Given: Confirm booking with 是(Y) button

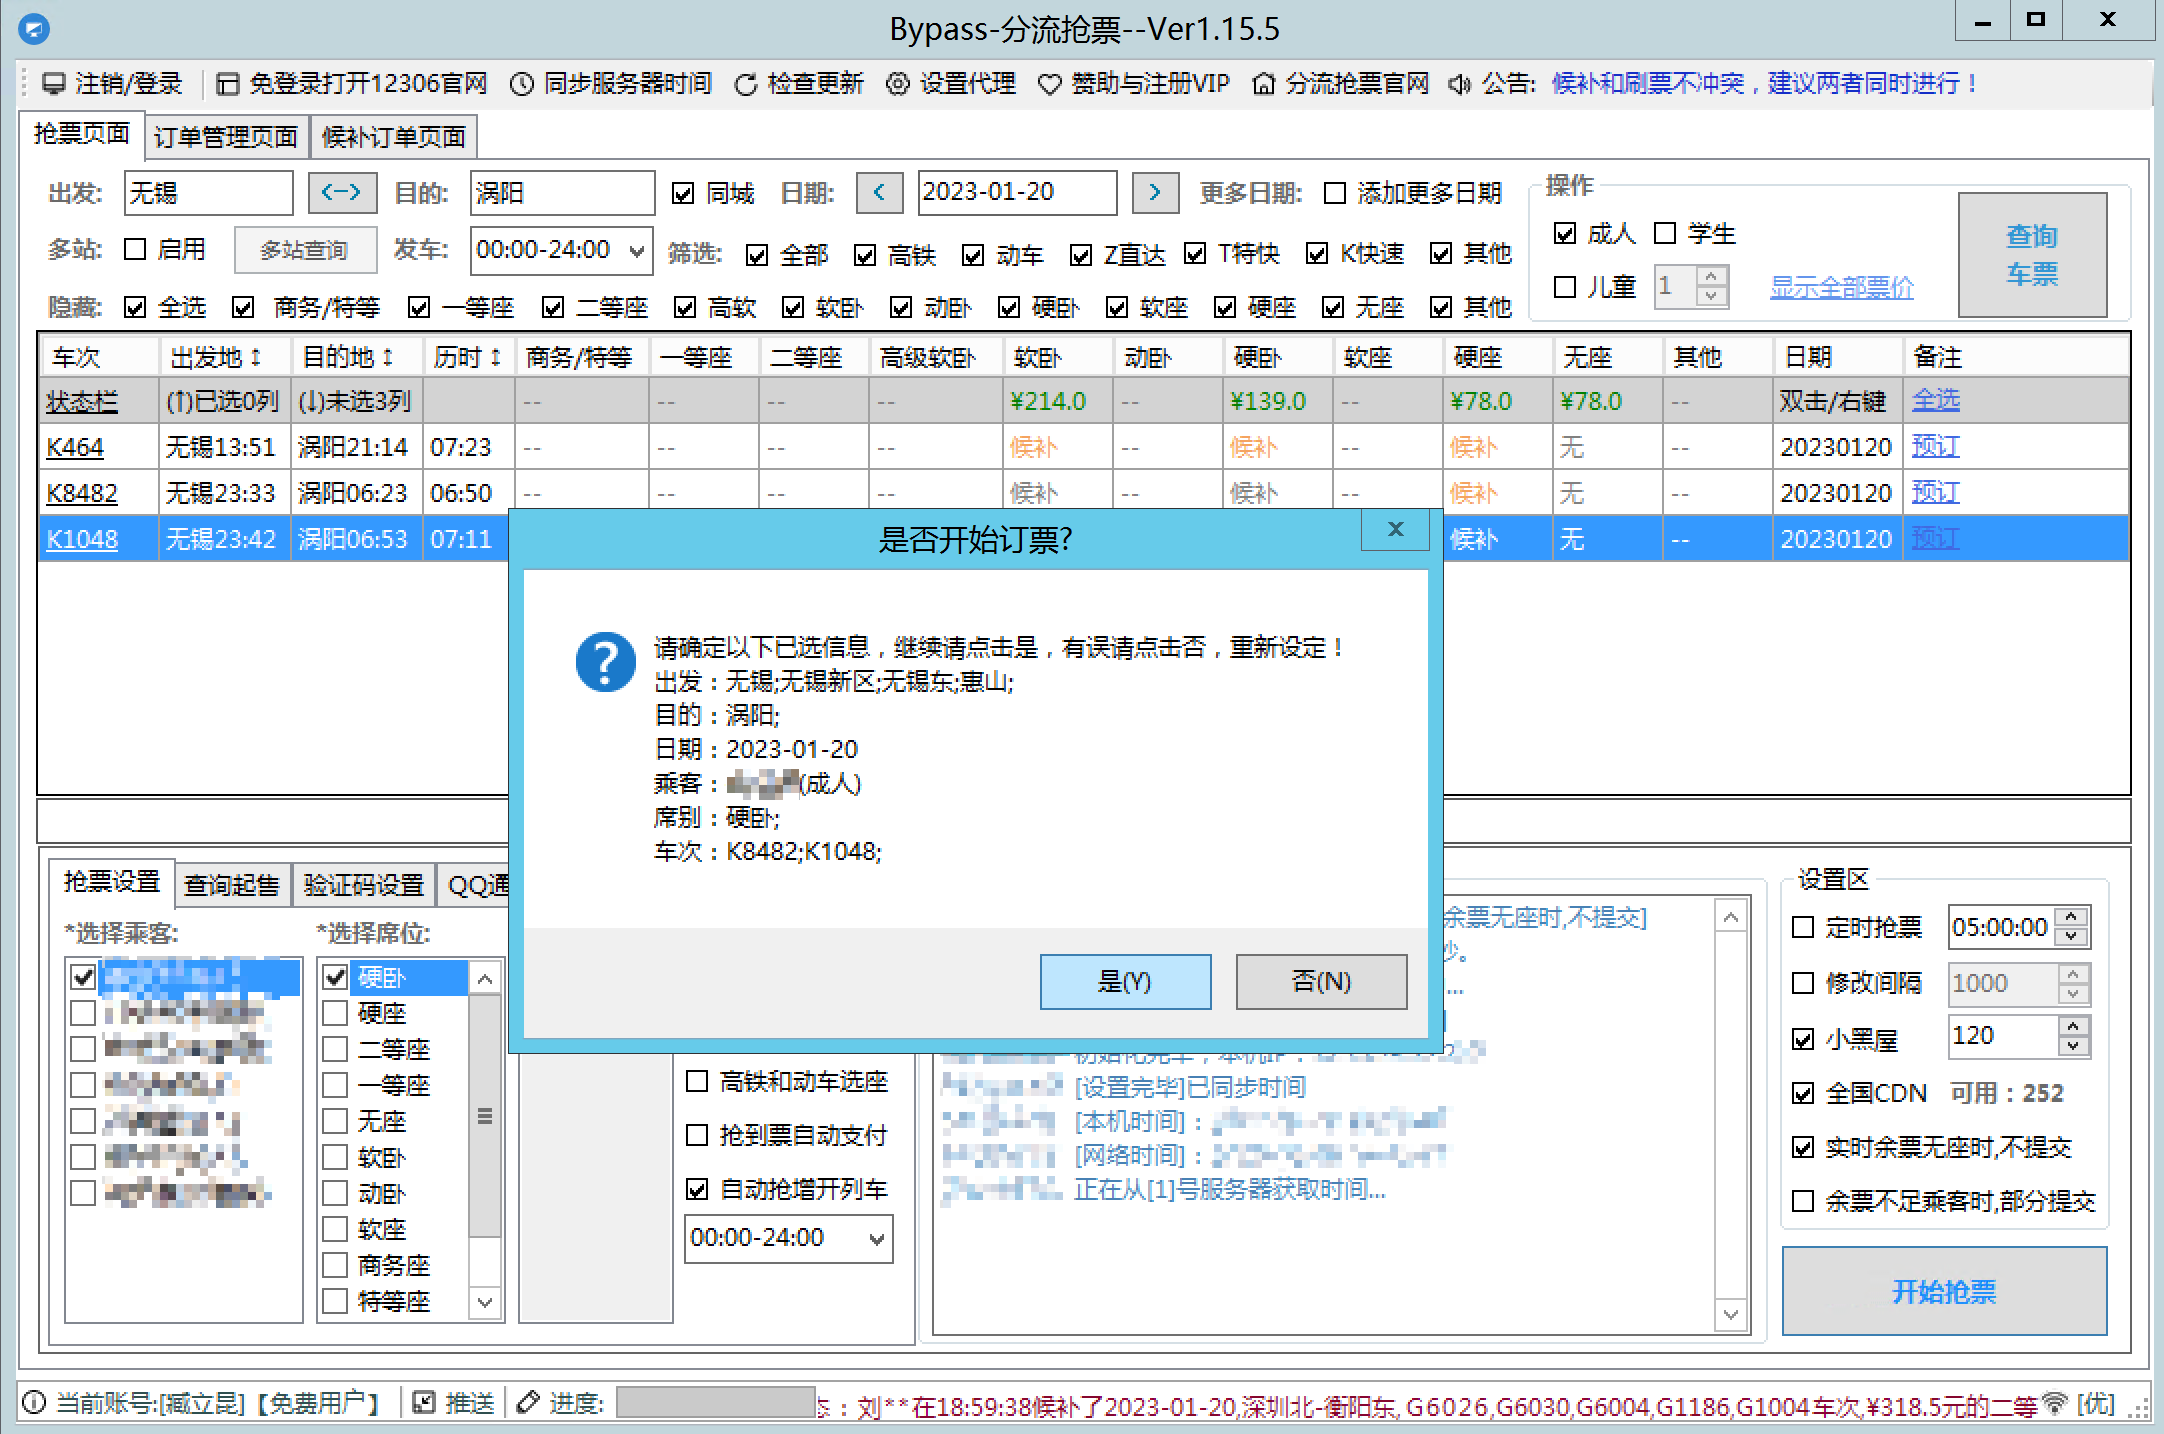Looking at the screenshot, I should tap(1125, 981).
